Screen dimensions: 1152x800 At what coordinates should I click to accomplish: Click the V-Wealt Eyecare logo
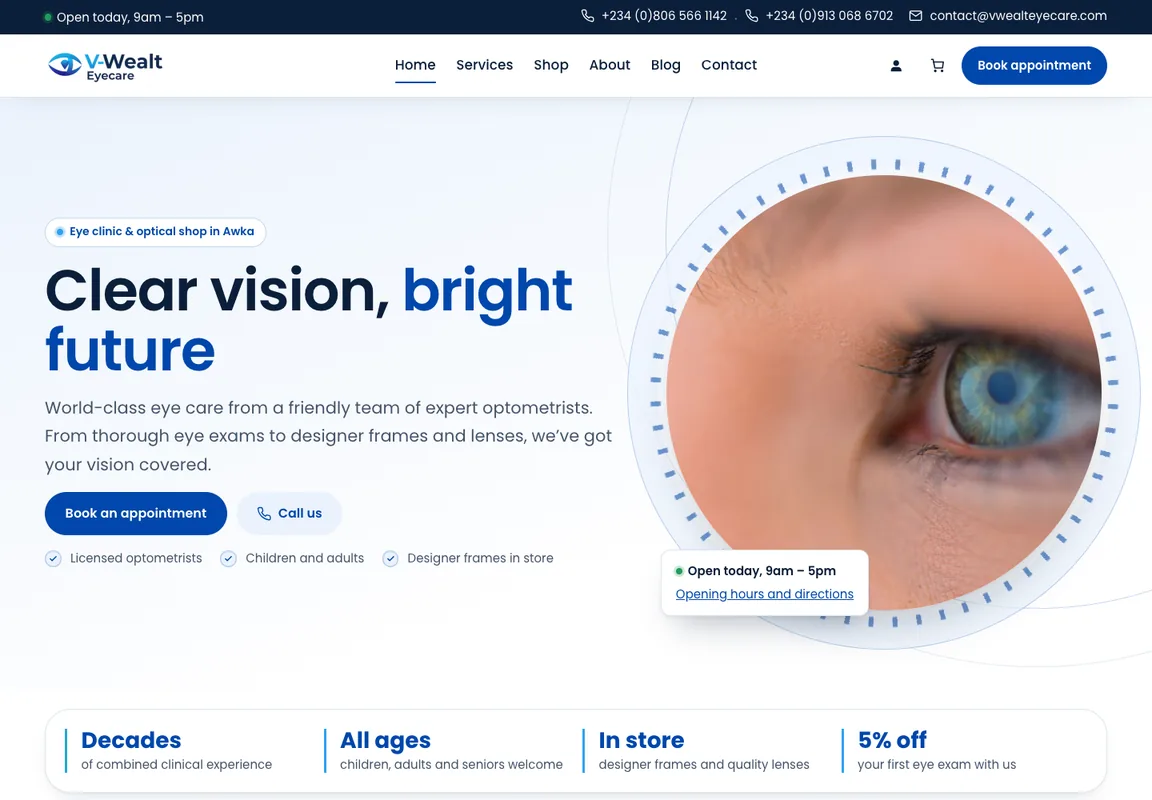(x=105, y=66)
